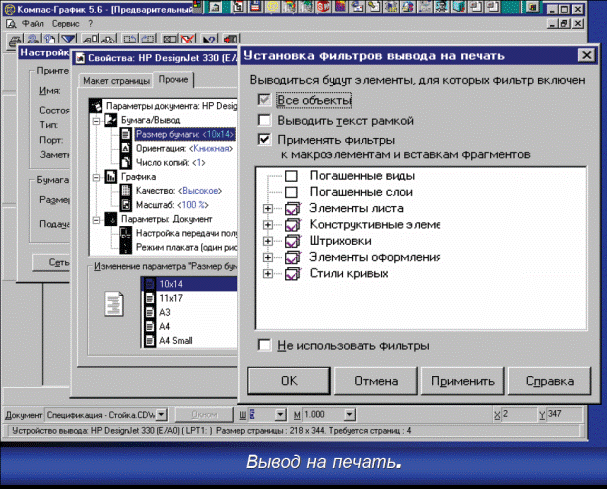Click the skull icon in shortcut bar
The image size is (607, 489).
point(441,6)
